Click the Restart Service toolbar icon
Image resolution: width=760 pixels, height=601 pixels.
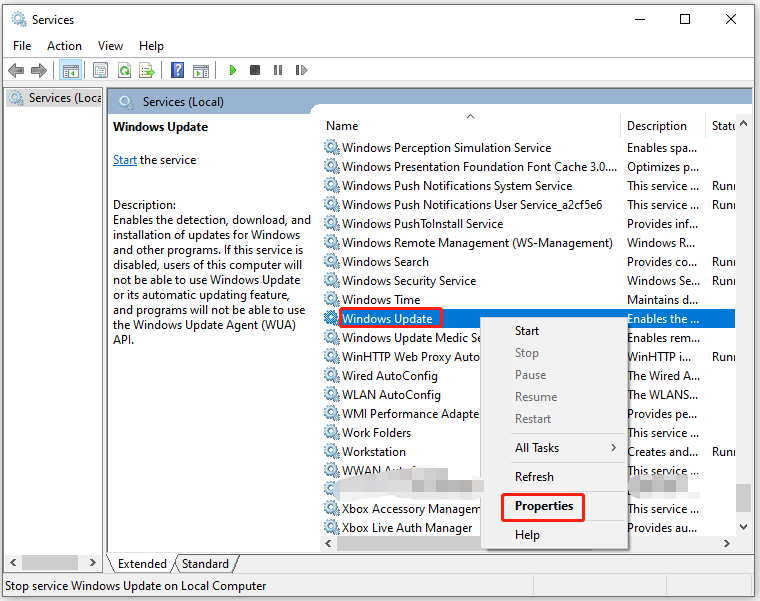(x=301, y=70)
